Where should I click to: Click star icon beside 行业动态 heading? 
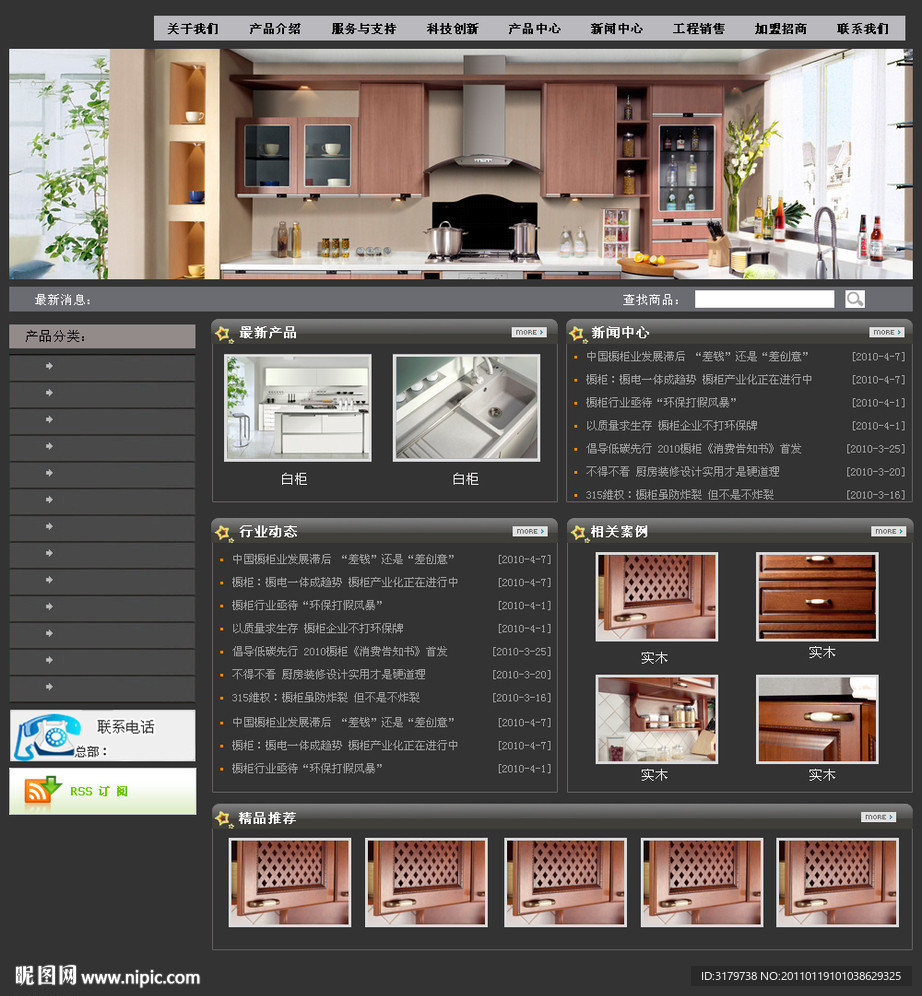tap(224, 532)
